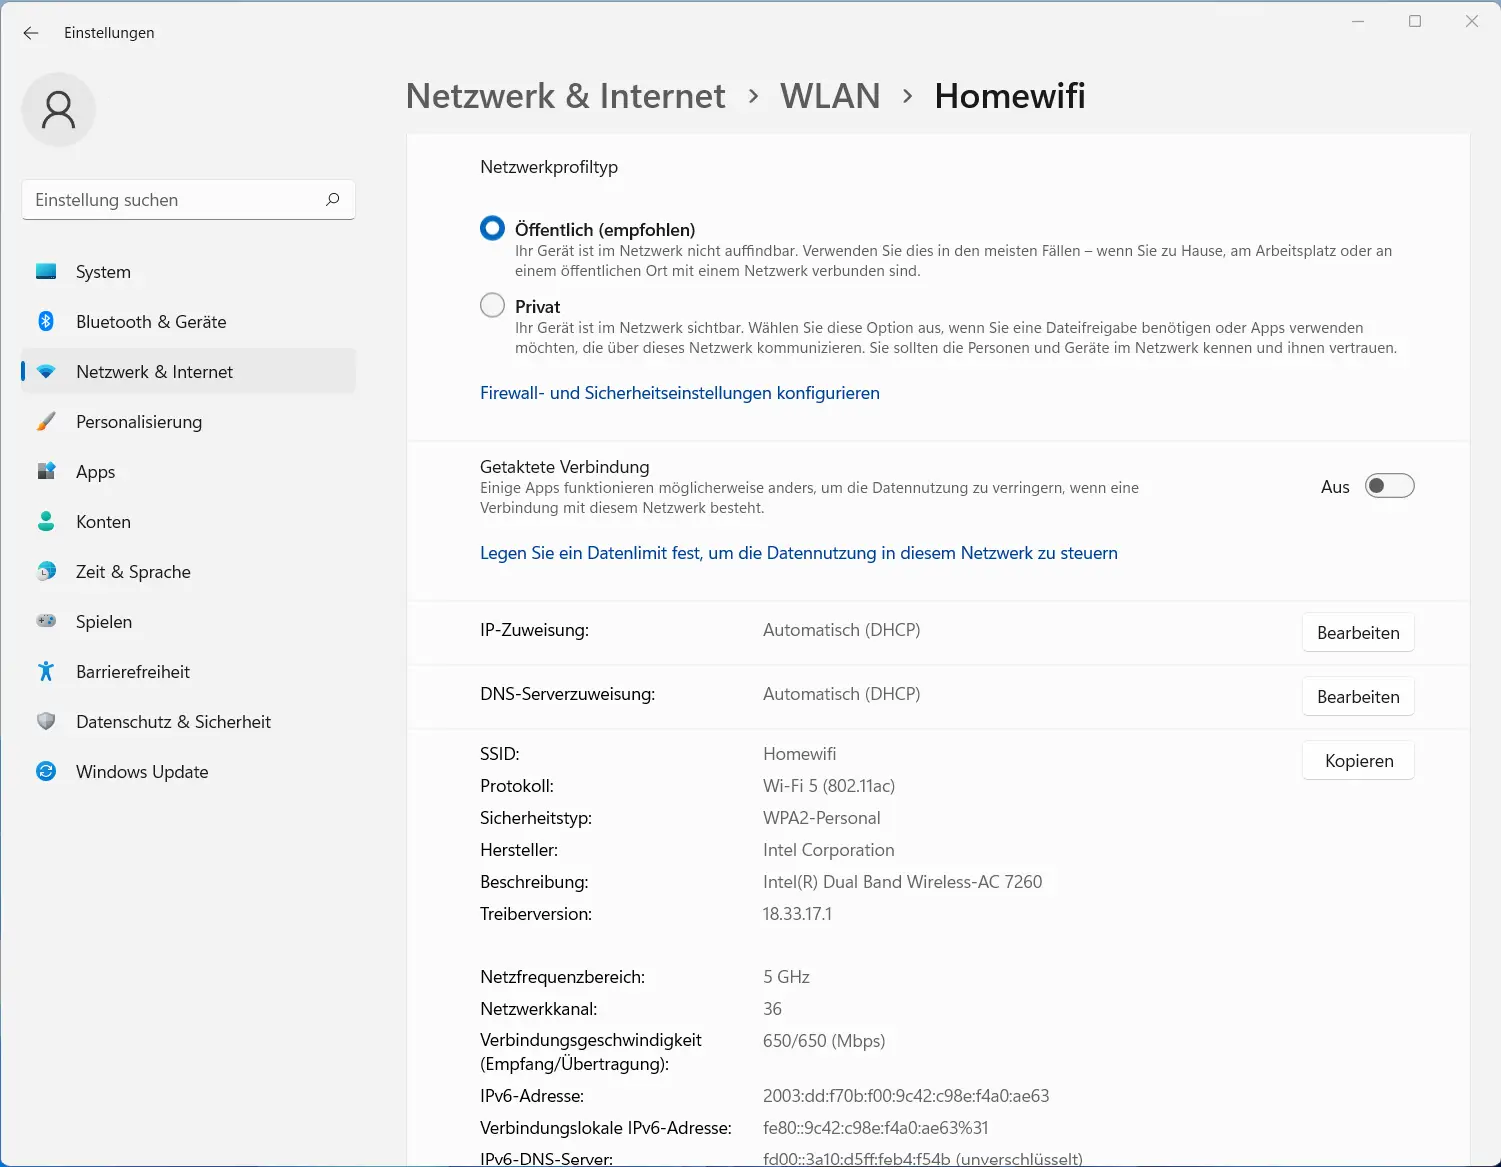Open Windows Update

click(141, 771)
